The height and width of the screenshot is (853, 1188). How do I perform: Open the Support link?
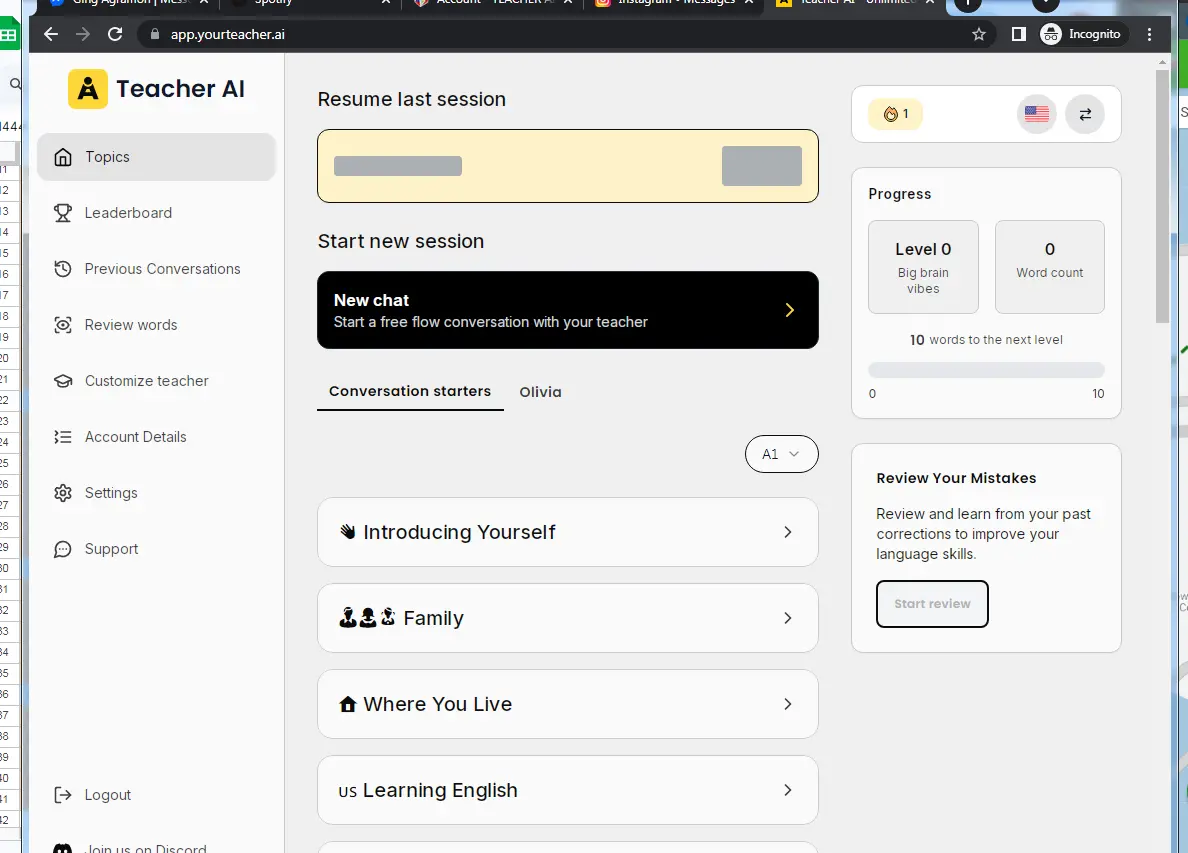[x=156, y=549]
